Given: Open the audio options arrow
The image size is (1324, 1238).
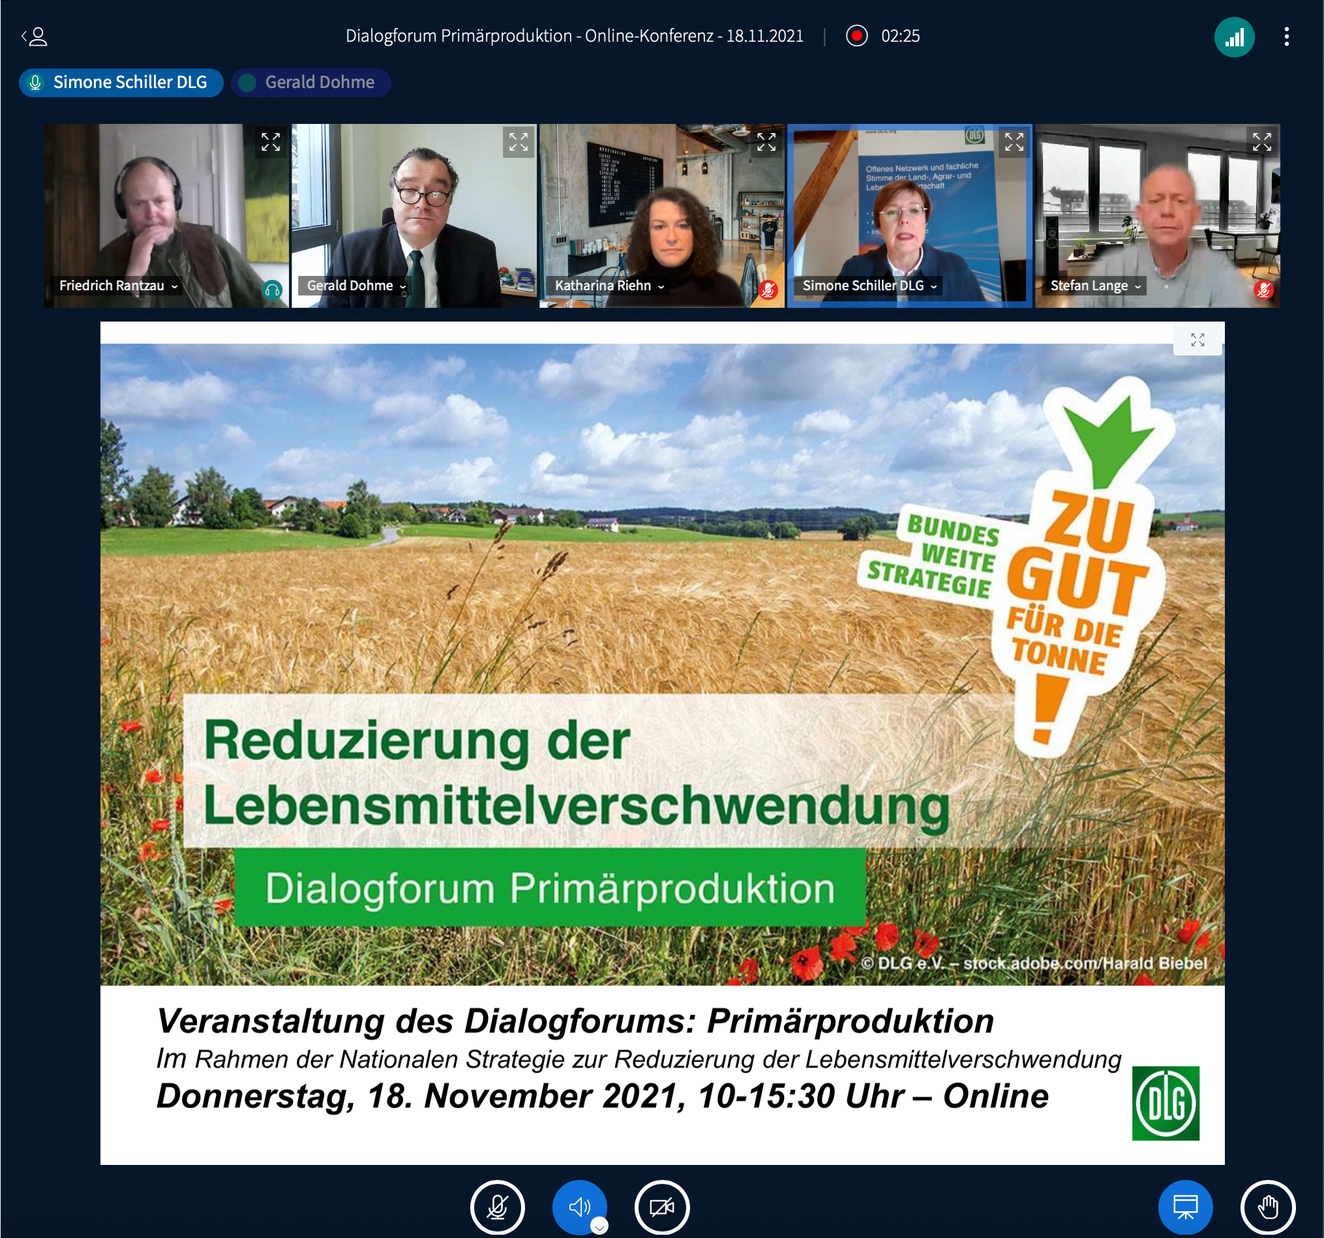Looking at the screenshot, I should click(599, 1226).
